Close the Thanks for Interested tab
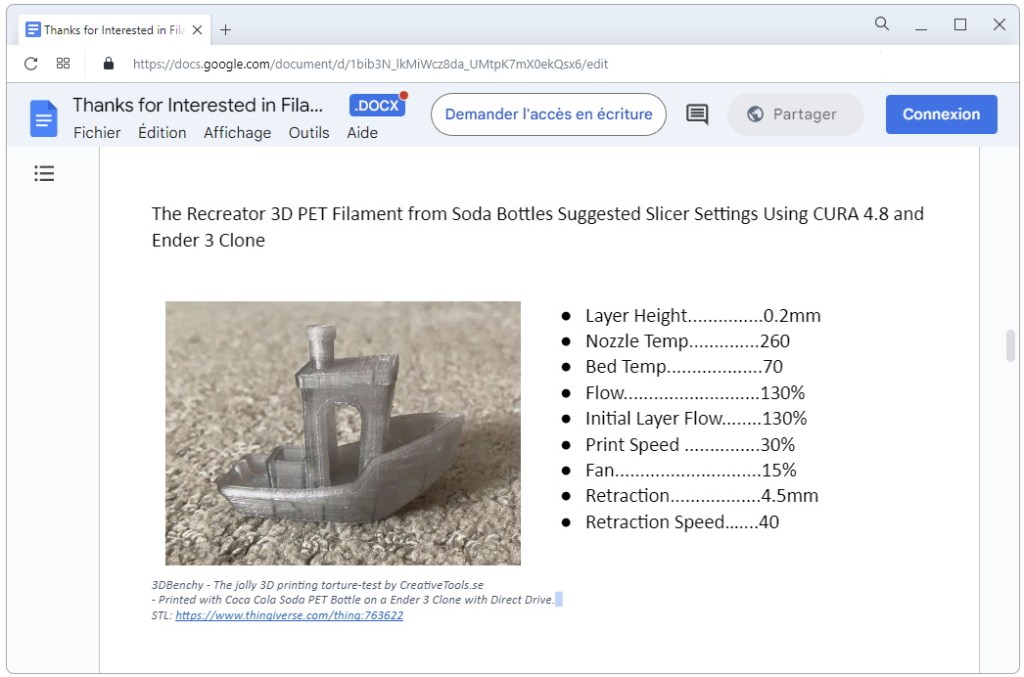This screenshot has width=1024, height=677. [198, 29]
